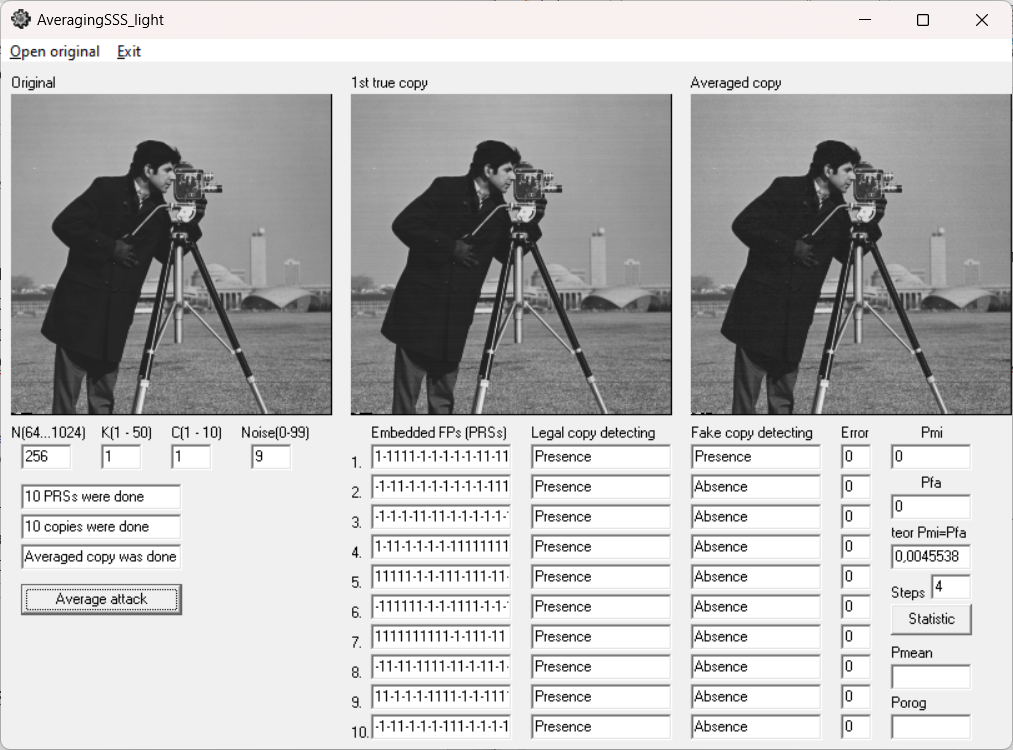
Task: Click Fake copy 'Absence' field in row 6
Action: [756, 607]
